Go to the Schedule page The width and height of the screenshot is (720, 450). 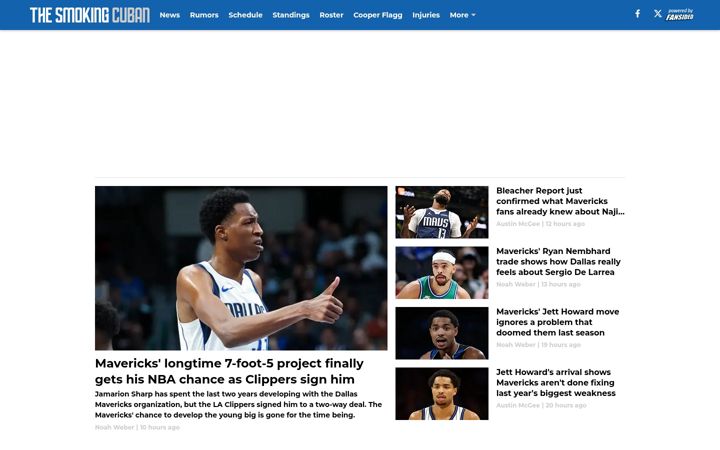[245, 15]
